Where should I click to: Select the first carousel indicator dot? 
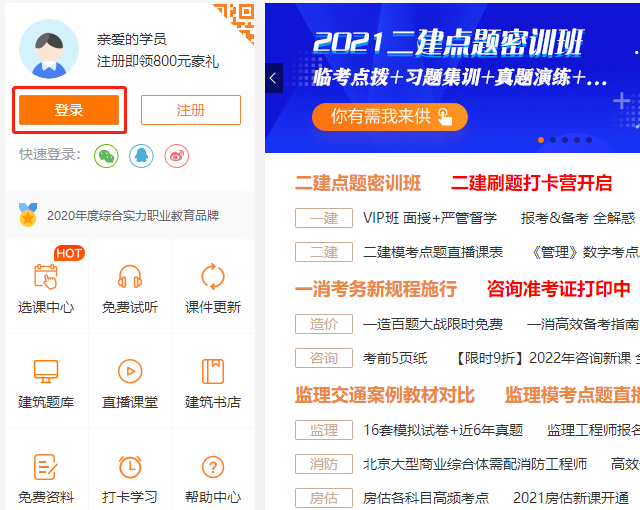click(541, 140)
